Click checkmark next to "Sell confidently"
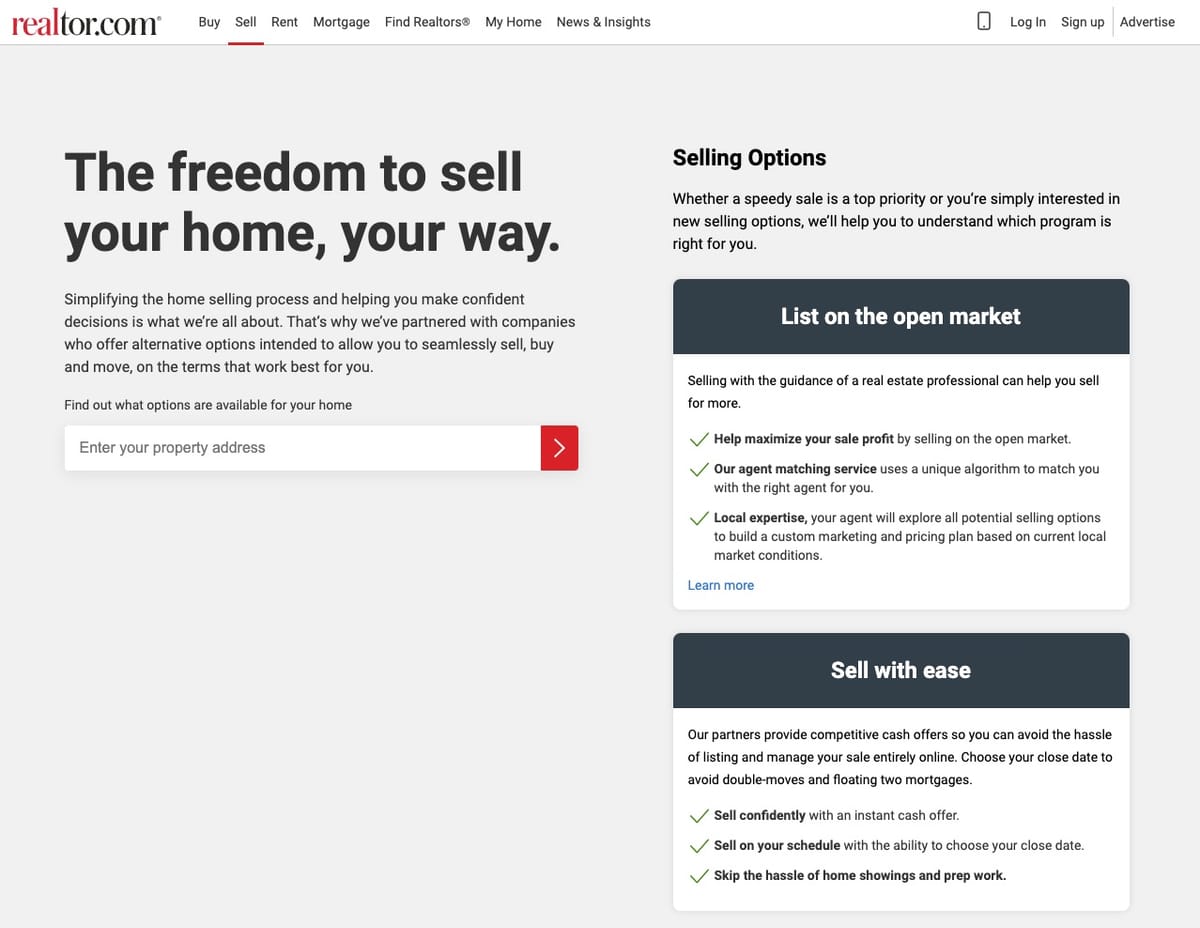1200x928 pixels. [x=699, y=815]
